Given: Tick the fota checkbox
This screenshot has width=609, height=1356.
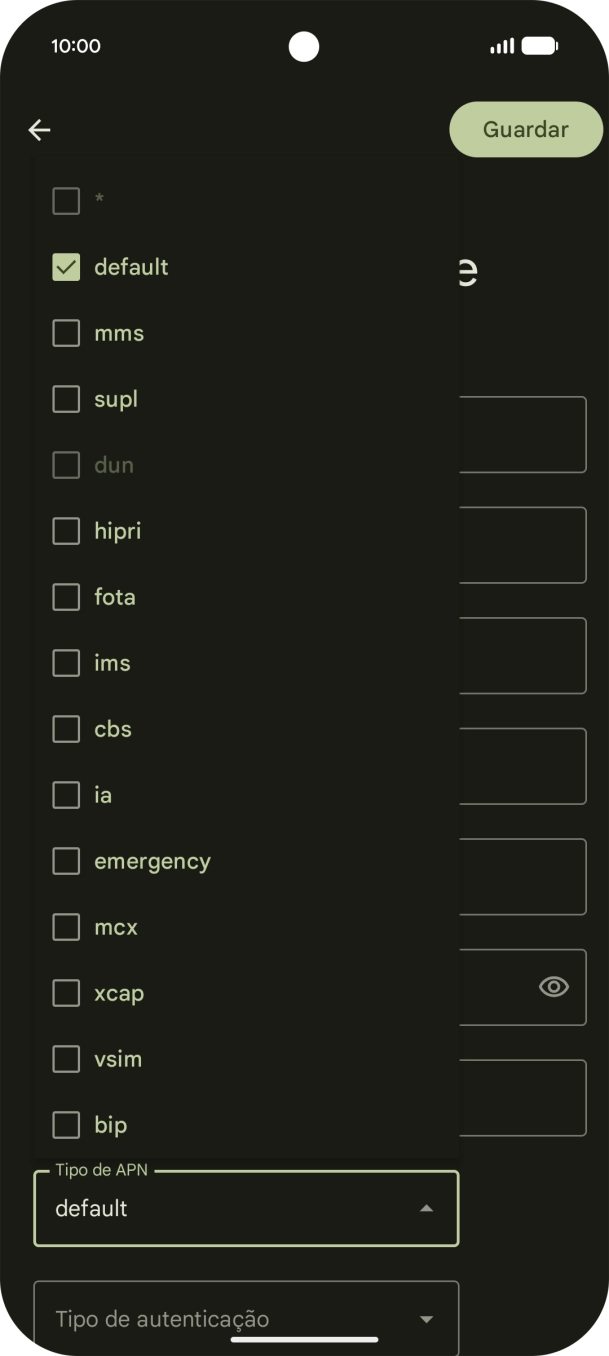Looking at the screenshot, I should point(66,597).
